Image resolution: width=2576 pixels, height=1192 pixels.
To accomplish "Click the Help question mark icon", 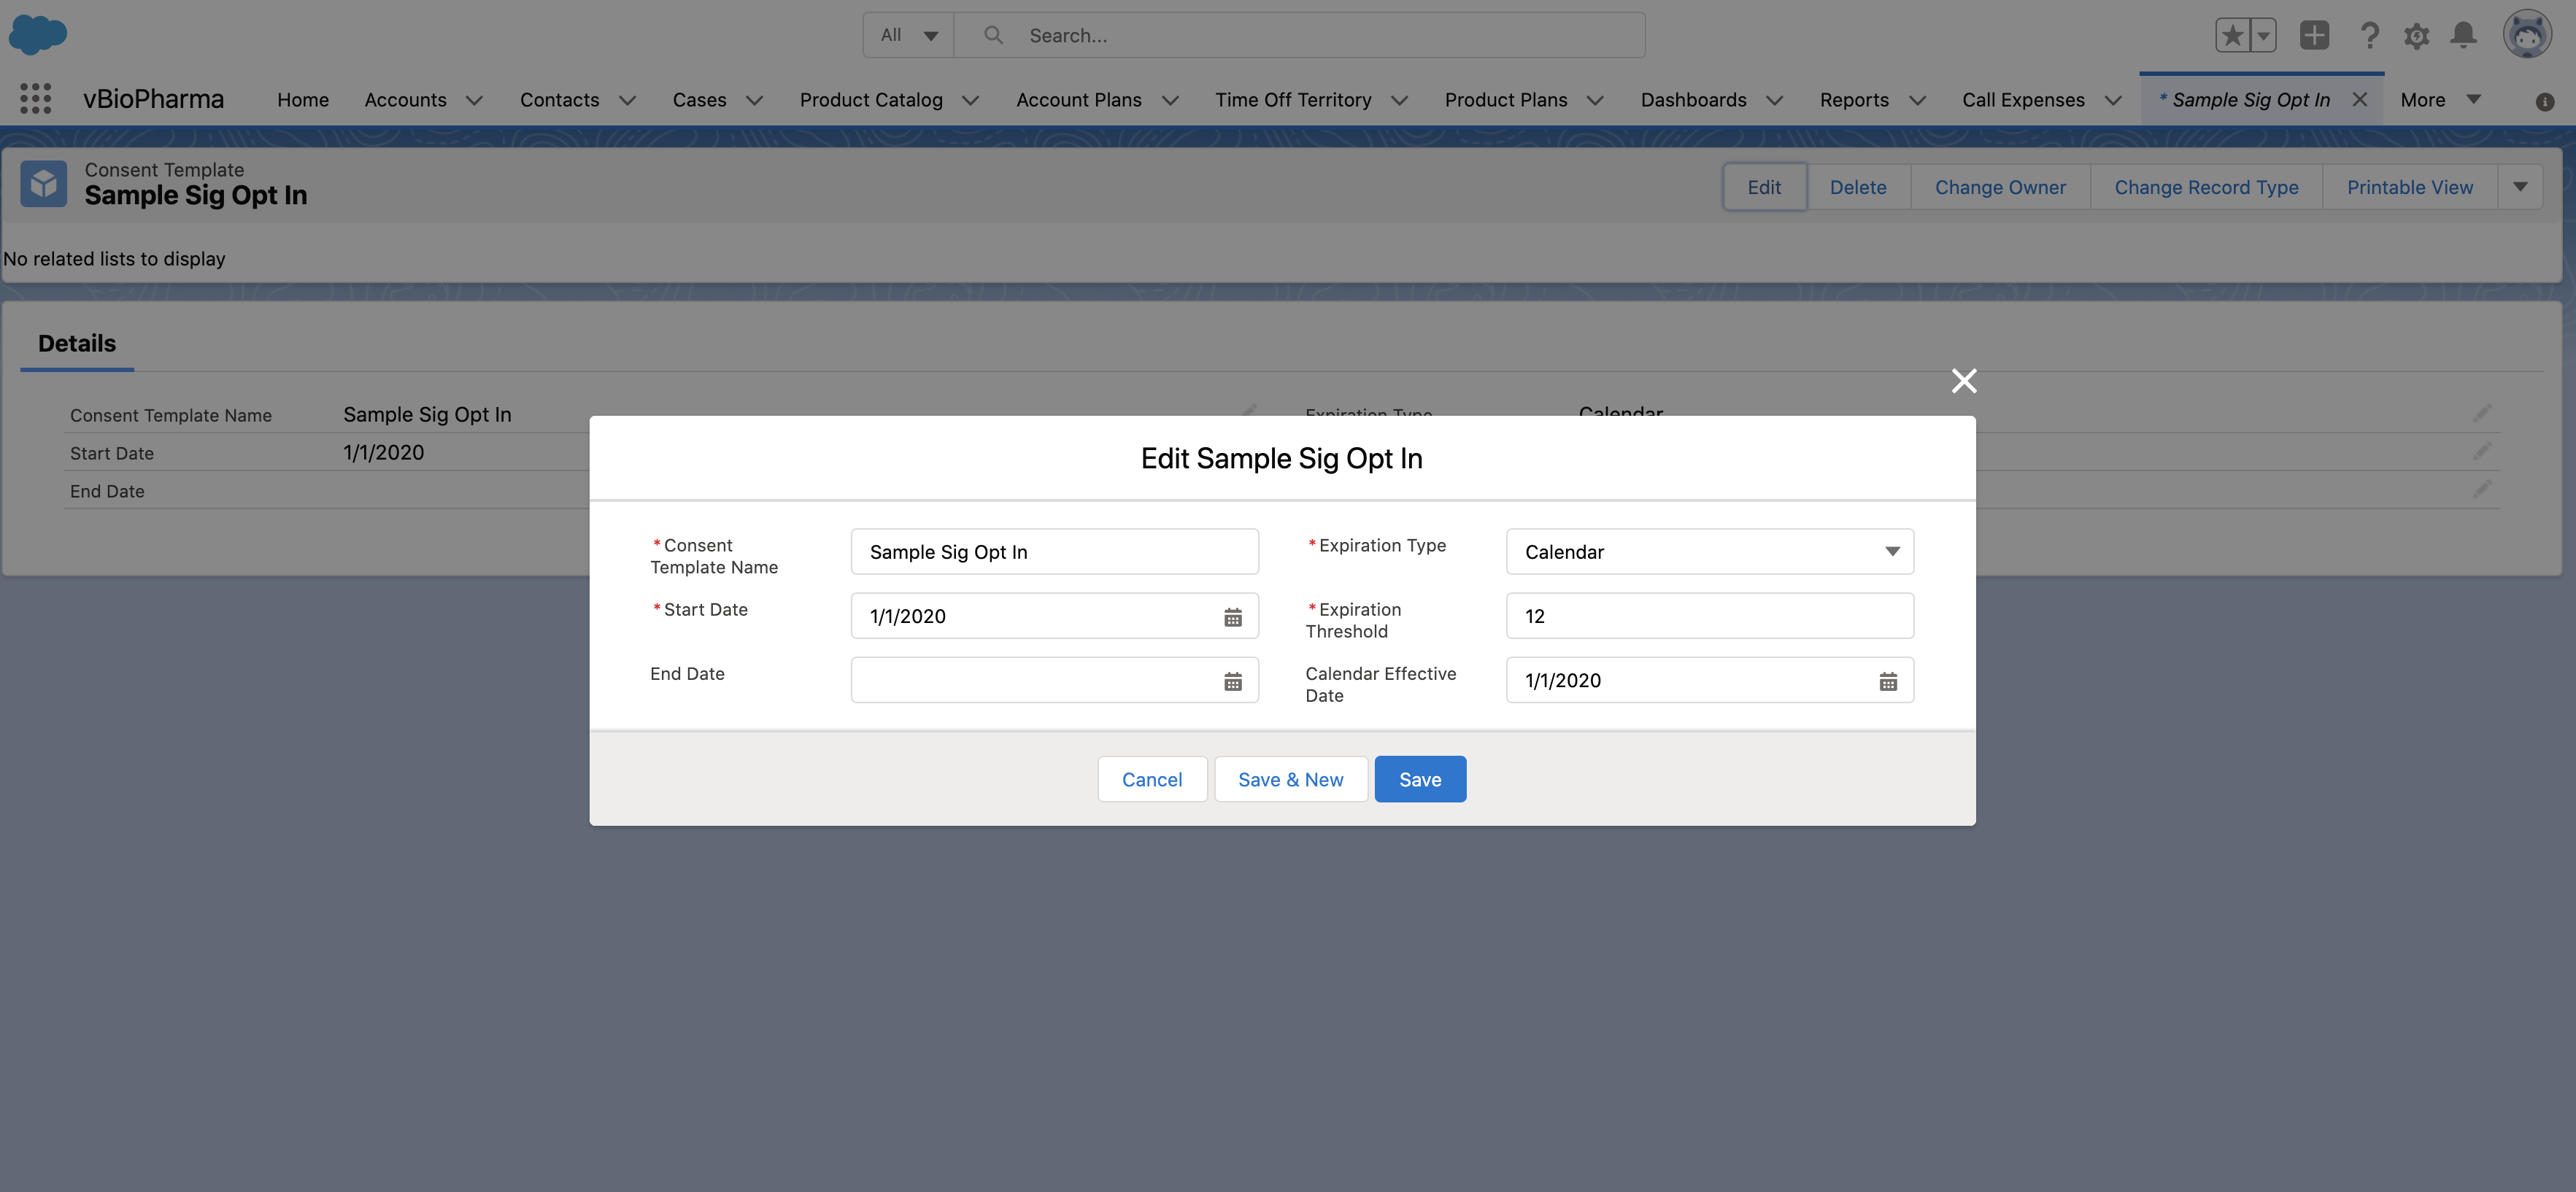I will click(x=2369, y=36).
